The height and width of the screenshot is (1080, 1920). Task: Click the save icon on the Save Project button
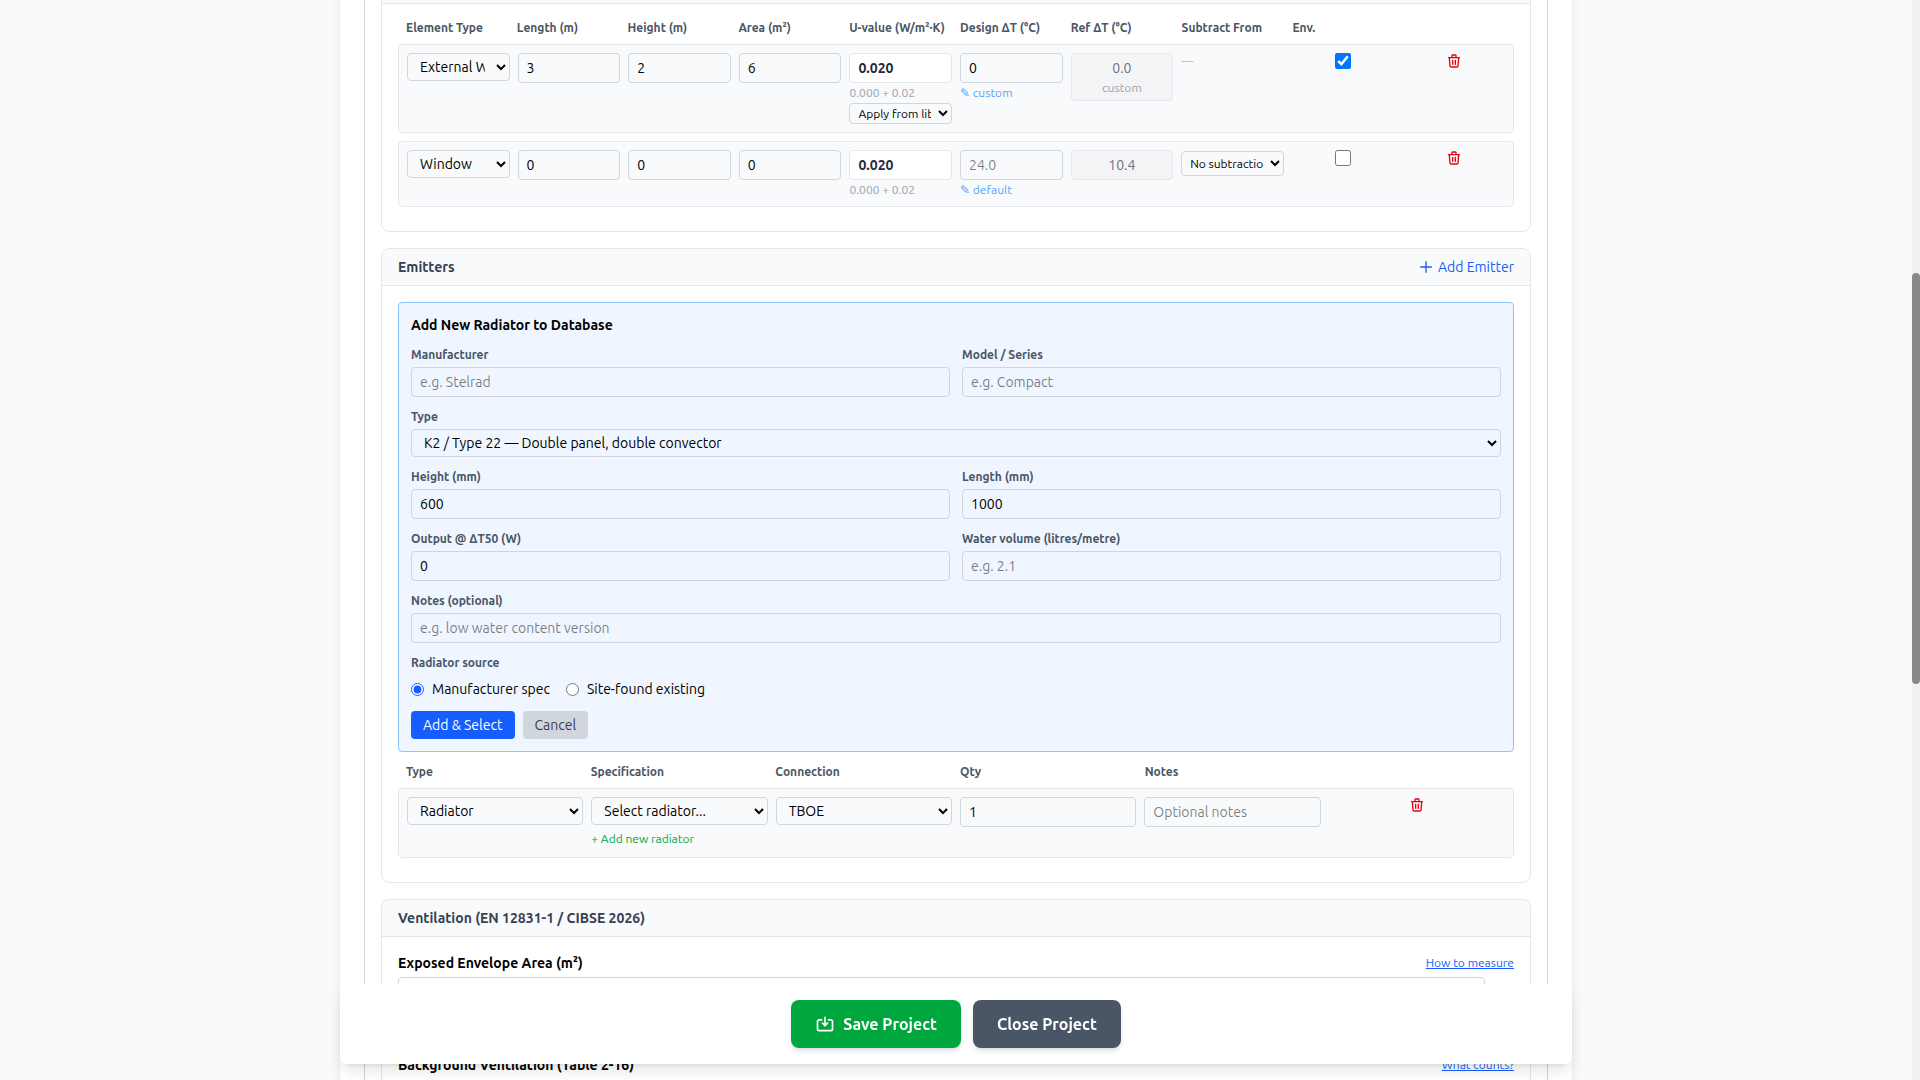(825, 1024)
